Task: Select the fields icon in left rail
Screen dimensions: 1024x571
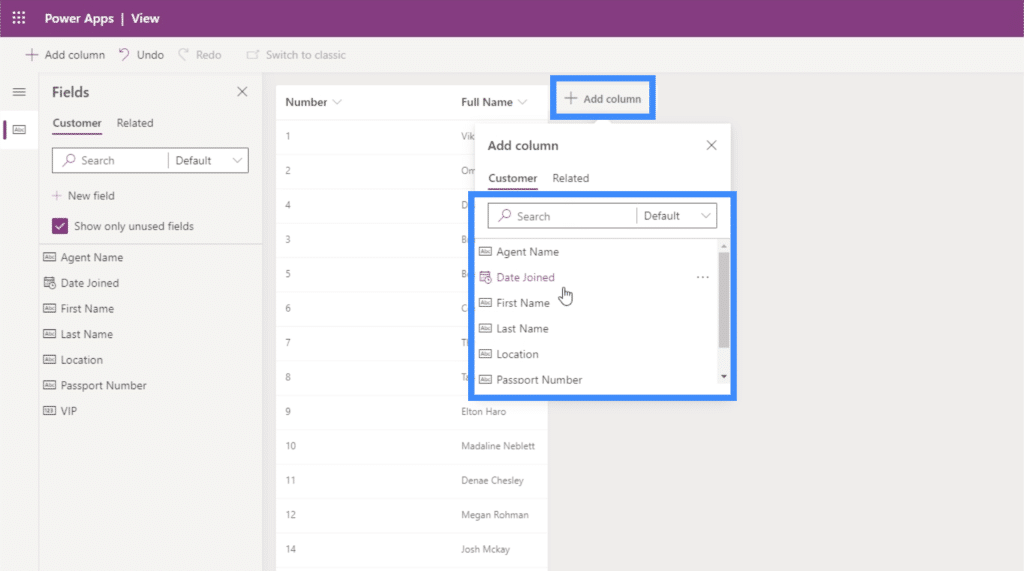Action: point(19,129)
